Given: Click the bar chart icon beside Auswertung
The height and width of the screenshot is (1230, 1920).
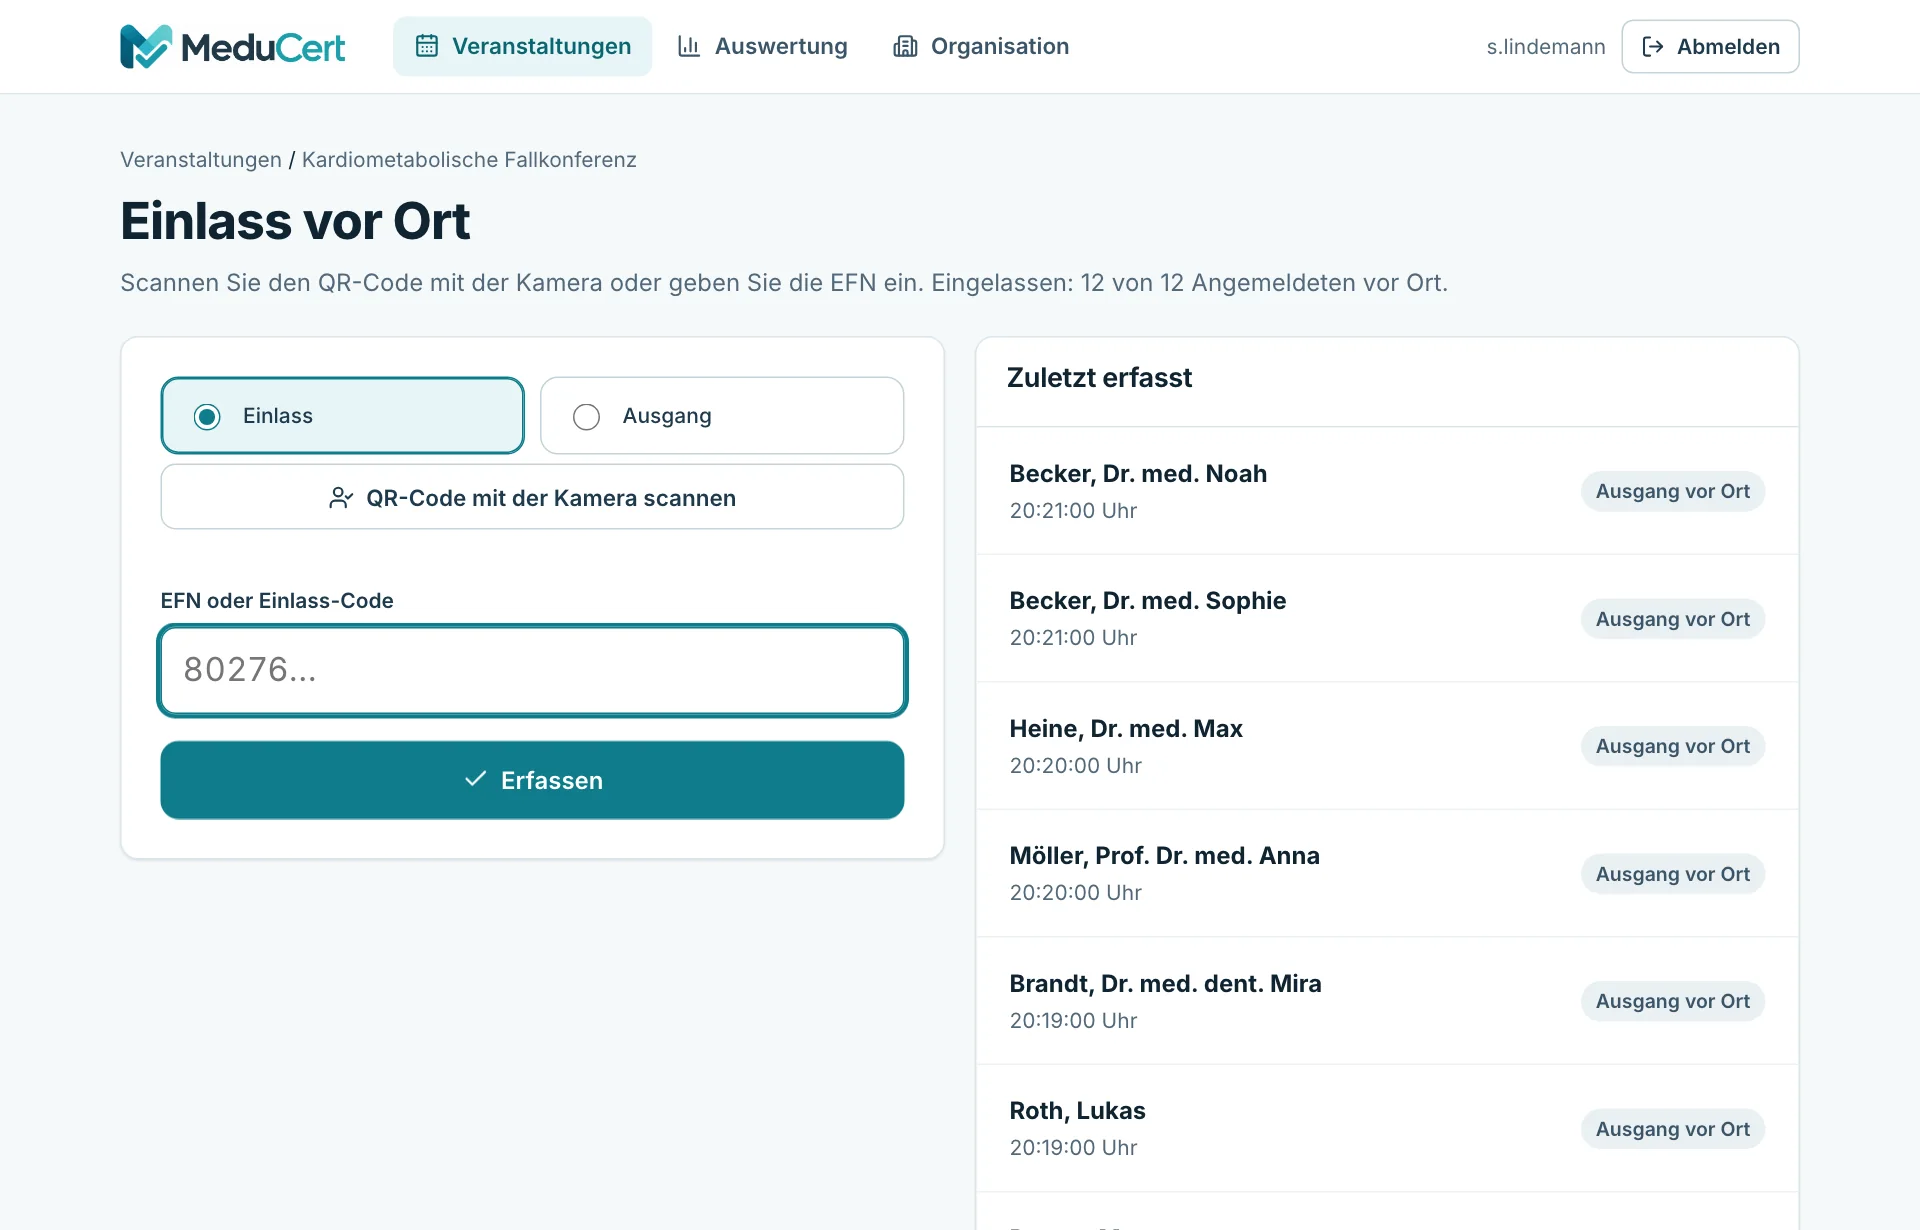Looking at the screenshot, I should pyautogui.click(x=689, y=46).
